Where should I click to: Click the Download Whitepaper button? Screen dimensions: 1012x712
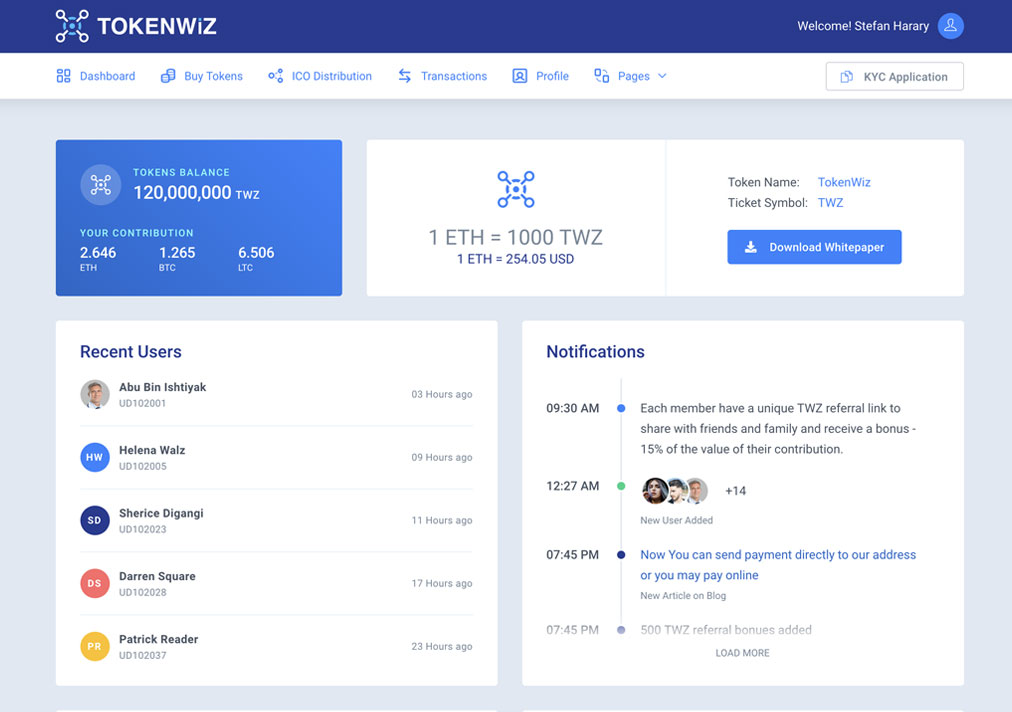[814, 247]
